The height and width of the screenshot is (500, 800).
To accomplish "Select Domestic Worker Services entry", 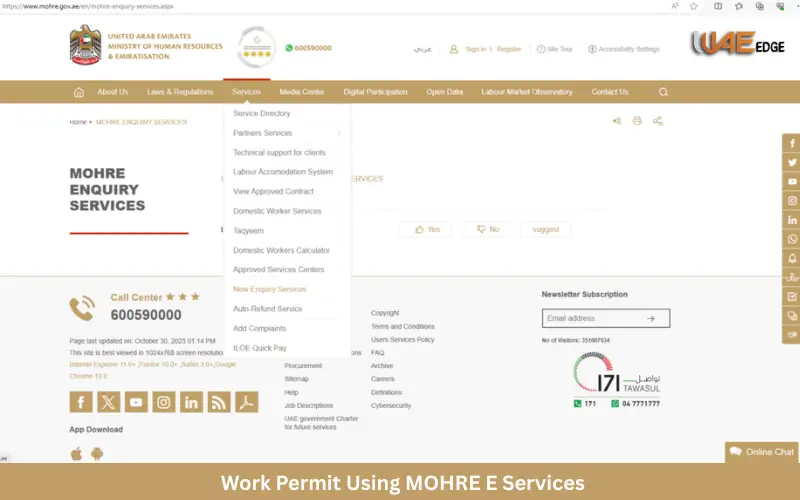I will (277, 211).
